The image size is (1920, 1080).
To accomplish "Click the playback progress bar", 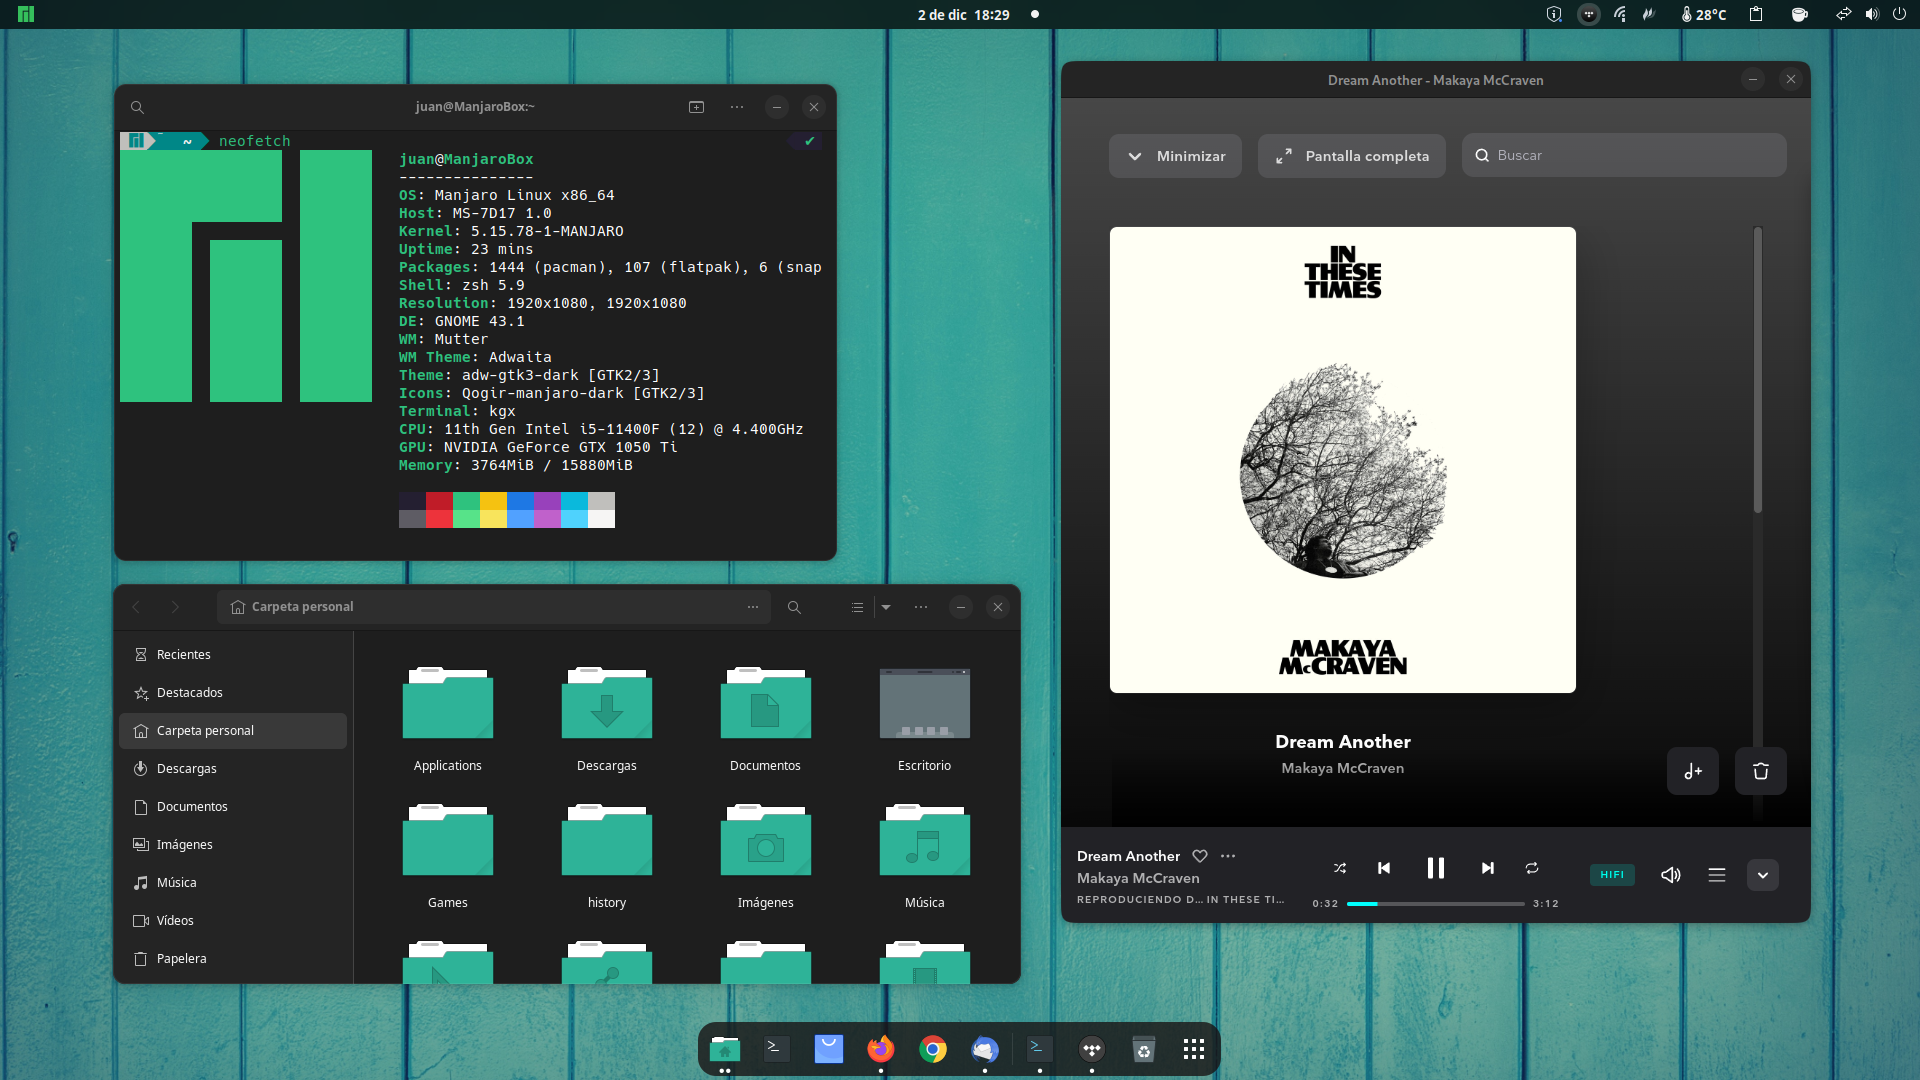I will click(1435, 904).
